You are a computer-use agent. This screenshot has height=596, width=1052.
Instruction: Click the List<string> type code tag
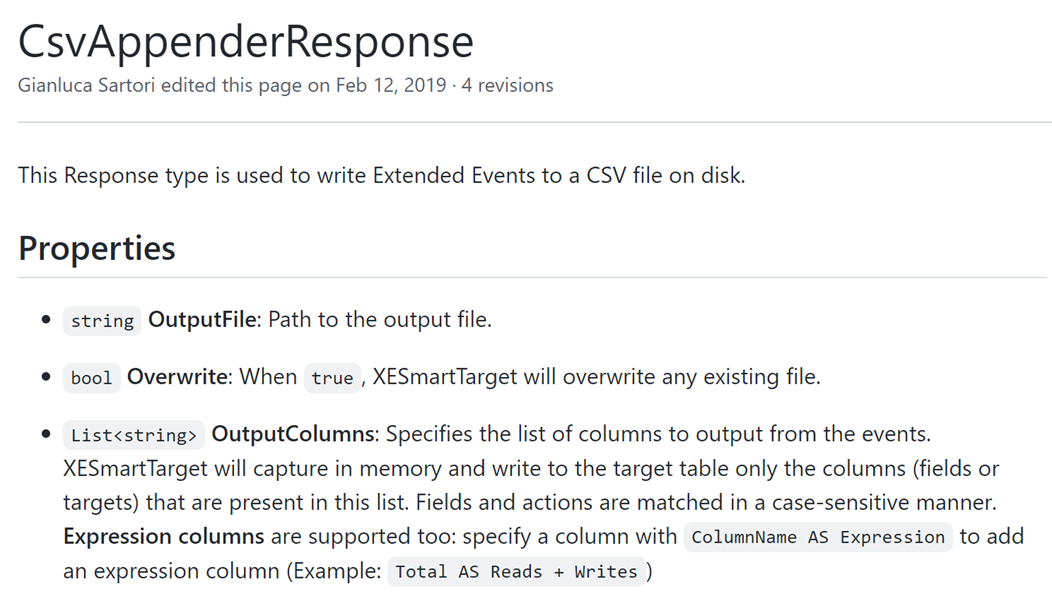pyautogui.click(x=133, y=435)
